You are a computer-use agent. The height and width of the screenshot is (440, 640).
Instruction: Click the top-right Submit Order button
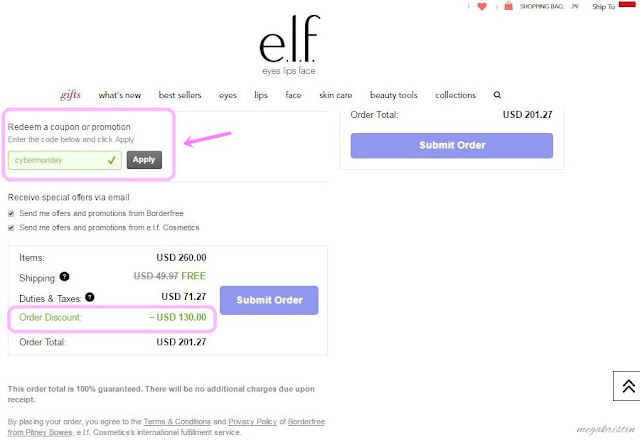[451, 145]
